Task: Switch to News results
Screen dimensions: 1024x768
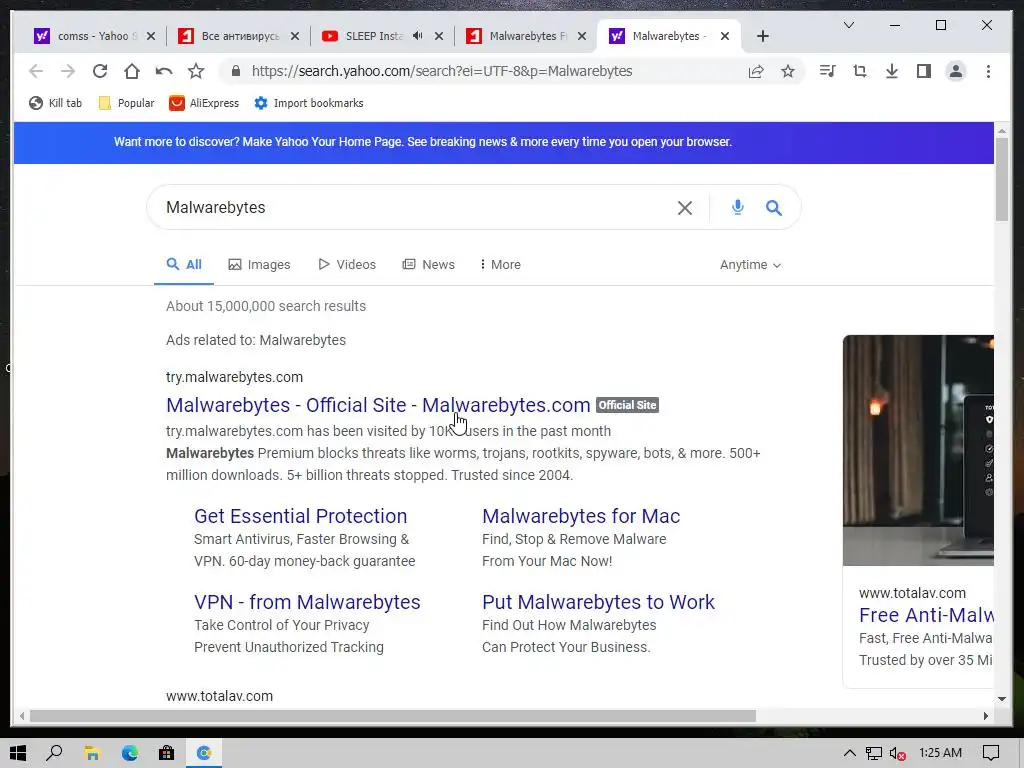Action: click(428, 264)
